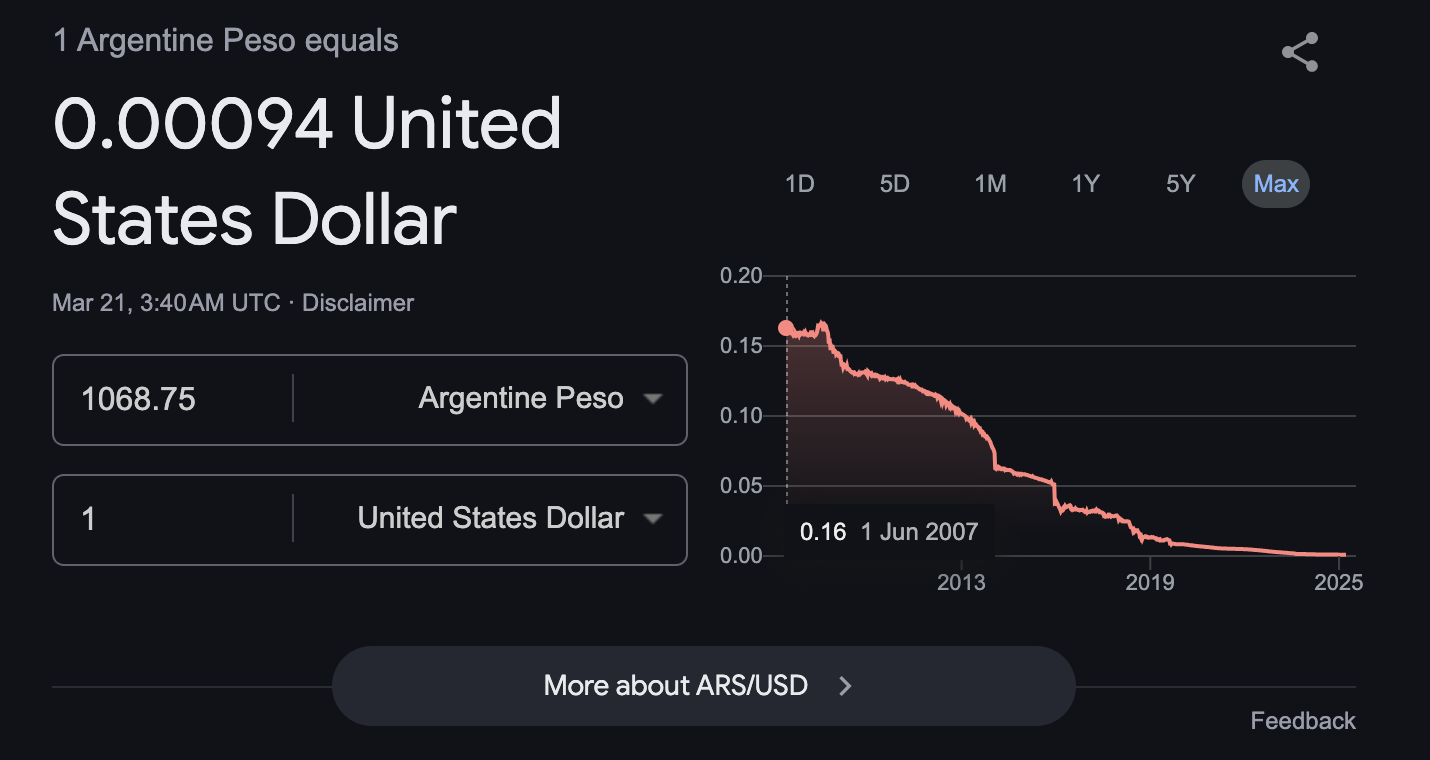
Task: Open the Disclaimer link
Action: coord(358,303)
